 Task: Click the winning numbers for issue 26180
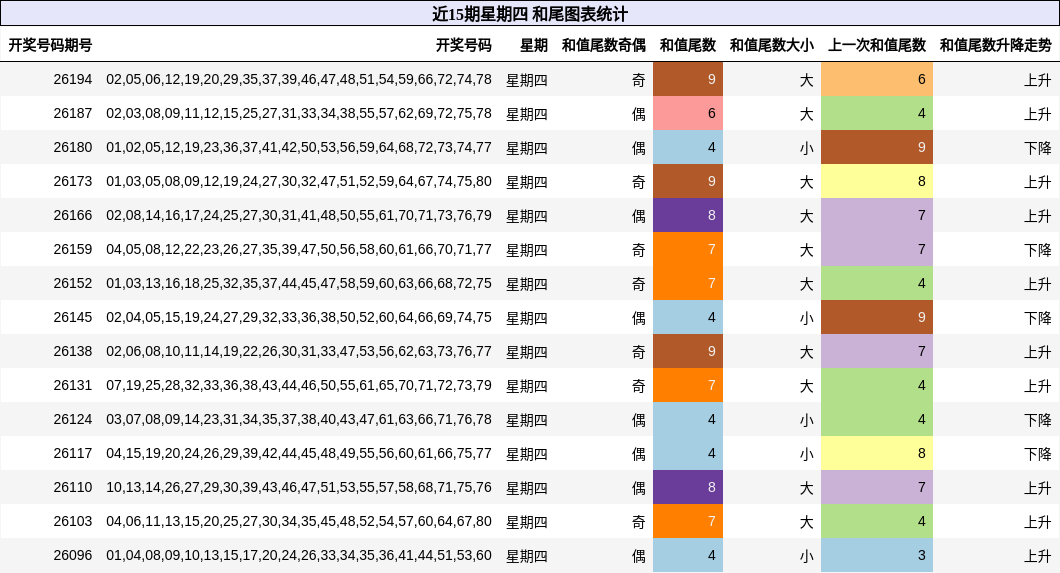299,147
